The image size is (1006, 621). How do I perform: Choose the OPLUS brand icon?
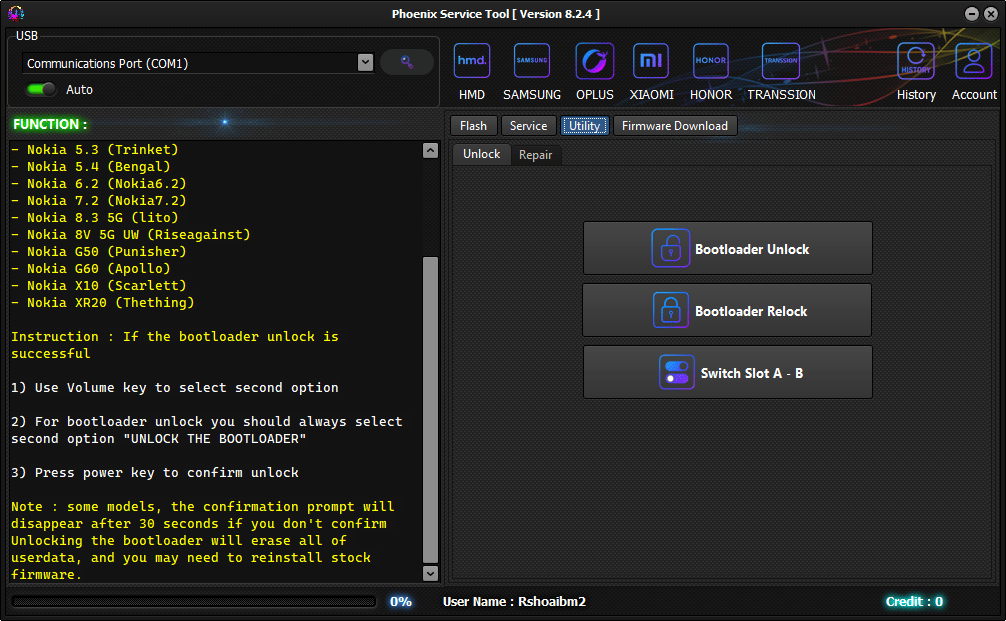(x=595, y=62)
